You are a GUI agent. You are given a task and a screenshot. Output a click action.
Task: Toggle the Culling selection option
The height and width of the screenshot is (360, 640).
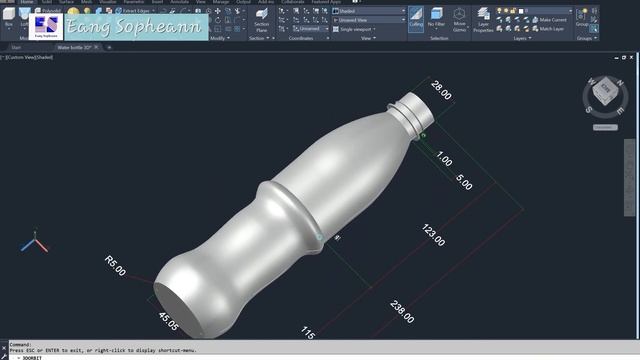[416, 19]
